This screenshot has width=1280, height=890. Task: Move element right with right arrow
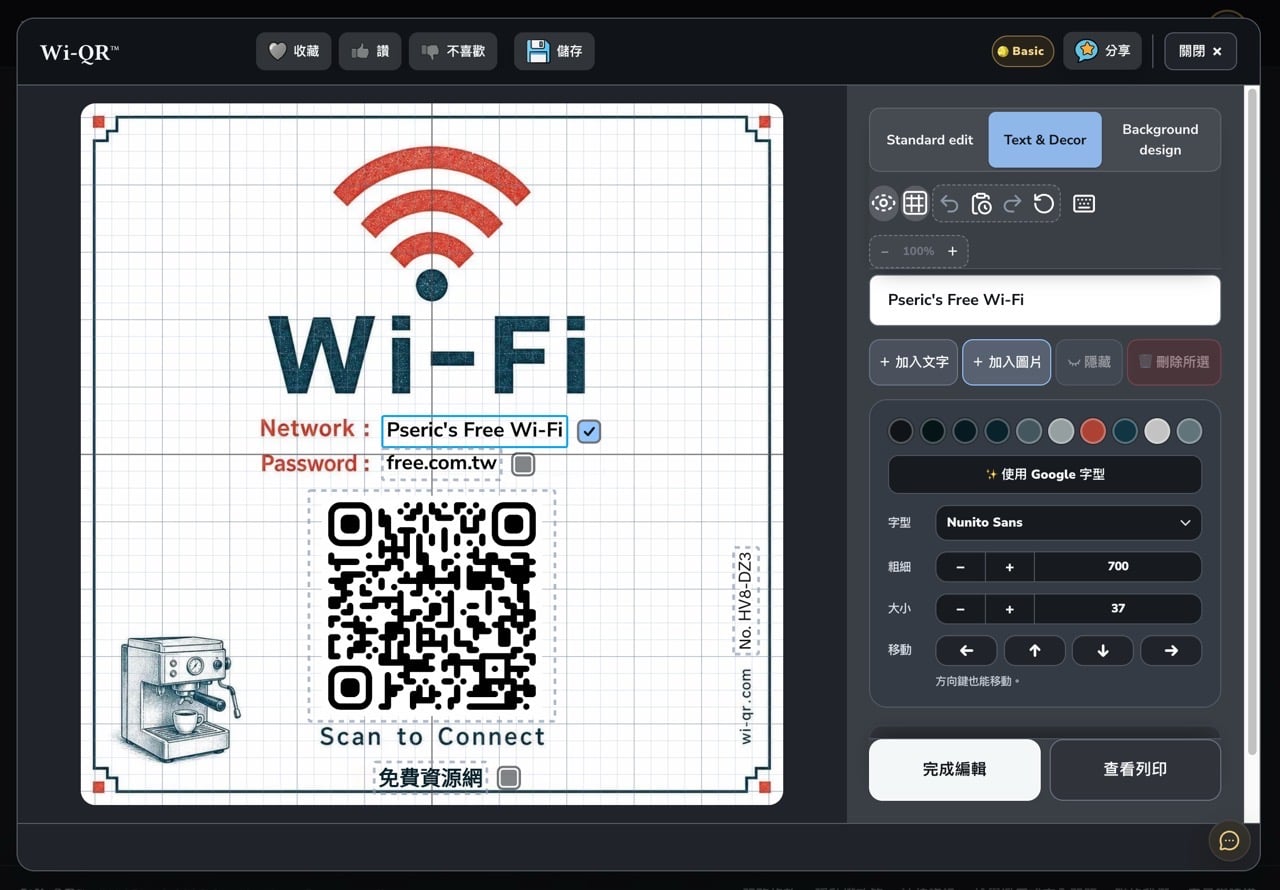(x=1171, y=651)
